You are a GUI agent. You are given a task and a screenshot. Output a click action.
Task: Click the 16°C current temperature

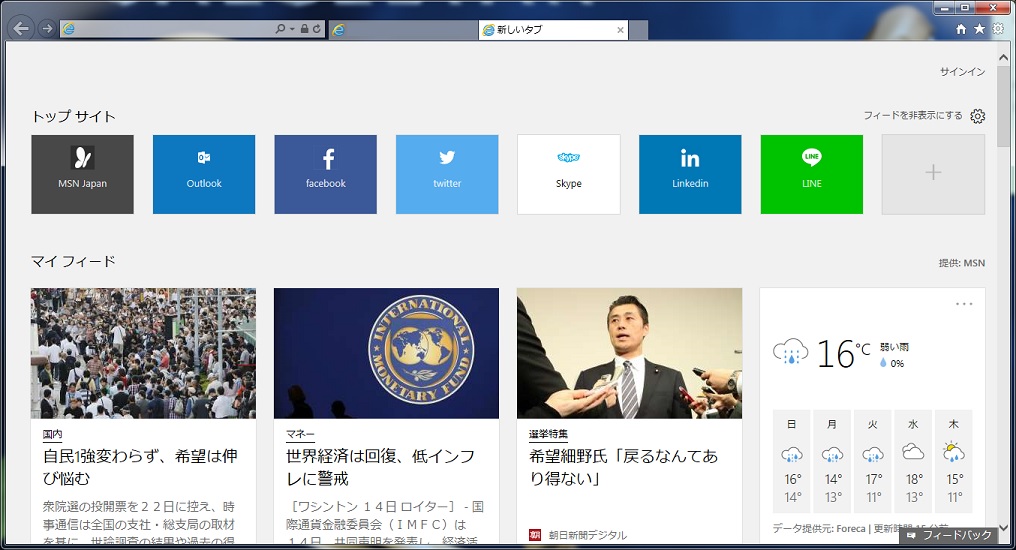(x=842, y=354)
